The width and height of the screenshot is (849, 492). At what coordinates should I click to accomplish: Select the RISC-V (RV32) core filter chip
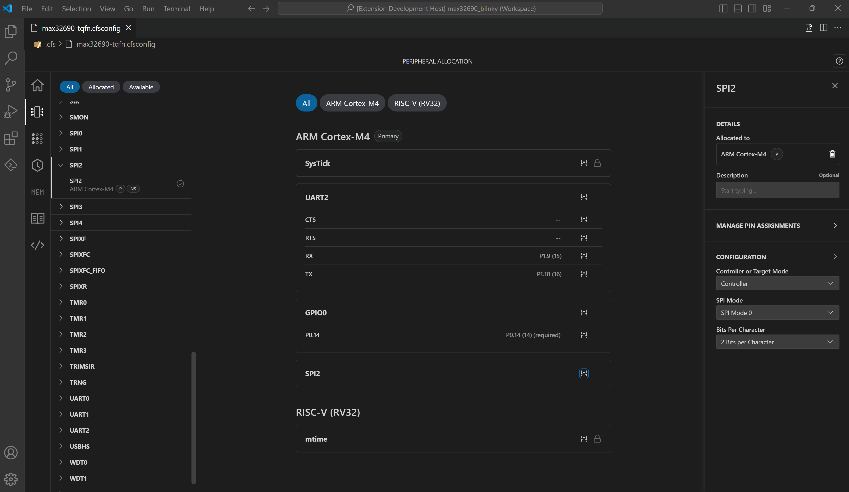tap(417, 103)
